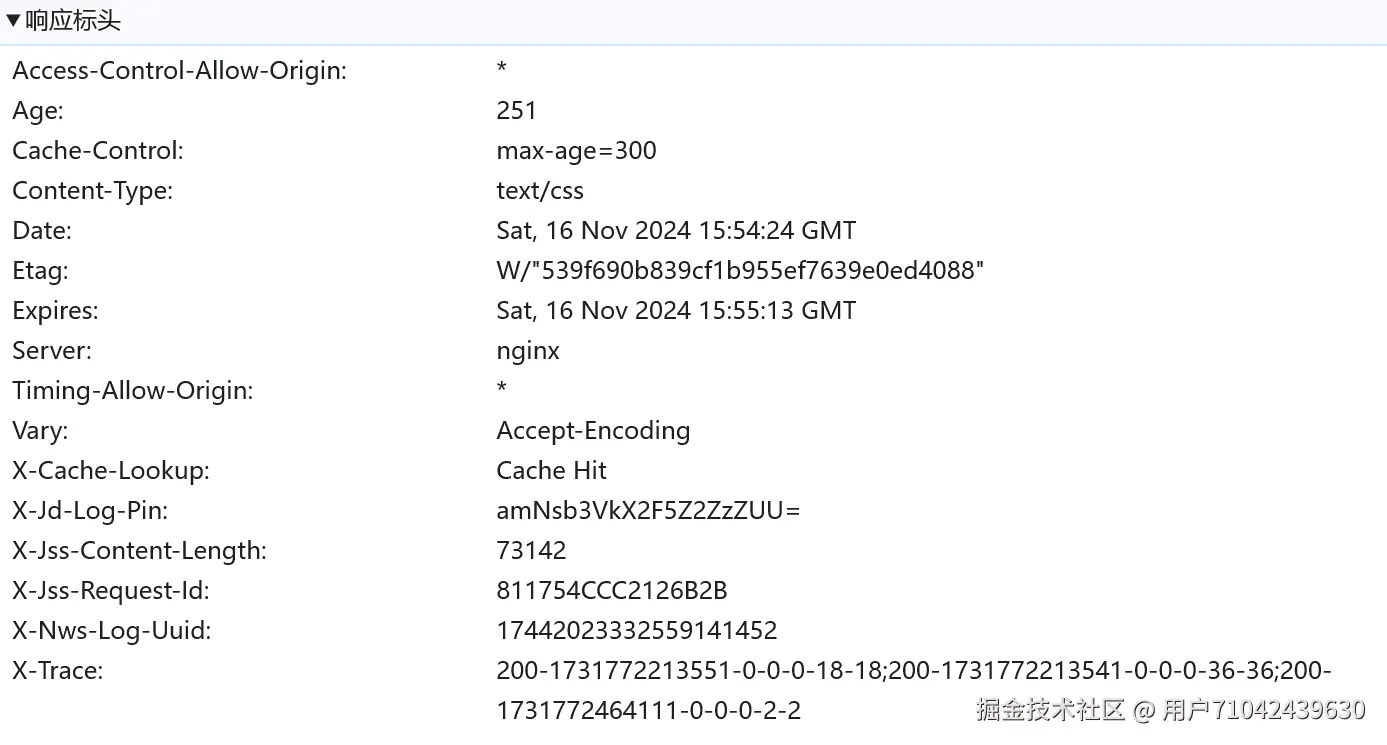1387x745 pixels.
Task: Collapse the 响应标头 section triangle
Action: click(x=13, y=21)
